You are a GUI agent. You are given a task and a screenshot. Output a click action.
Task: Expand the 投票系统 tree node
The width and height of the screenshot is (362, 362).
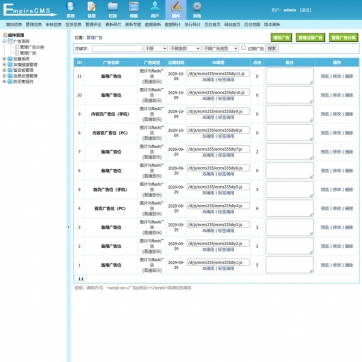[x=4, y=59]
